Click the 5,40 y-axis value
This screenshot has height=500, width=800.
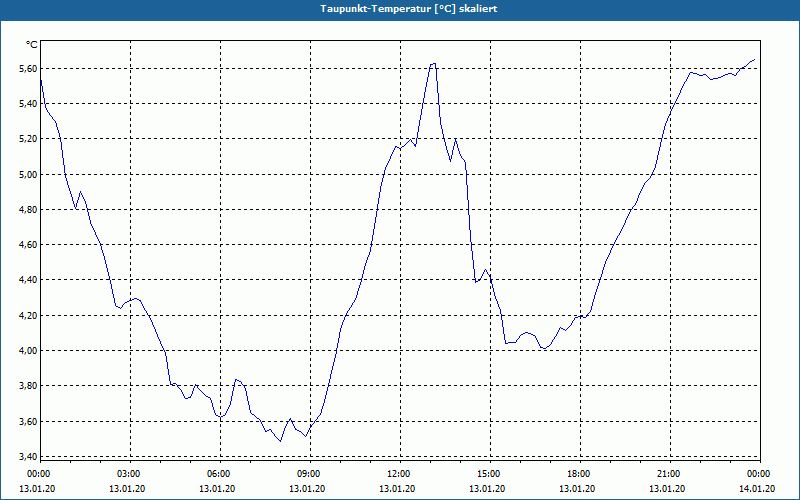pos(29,104)
